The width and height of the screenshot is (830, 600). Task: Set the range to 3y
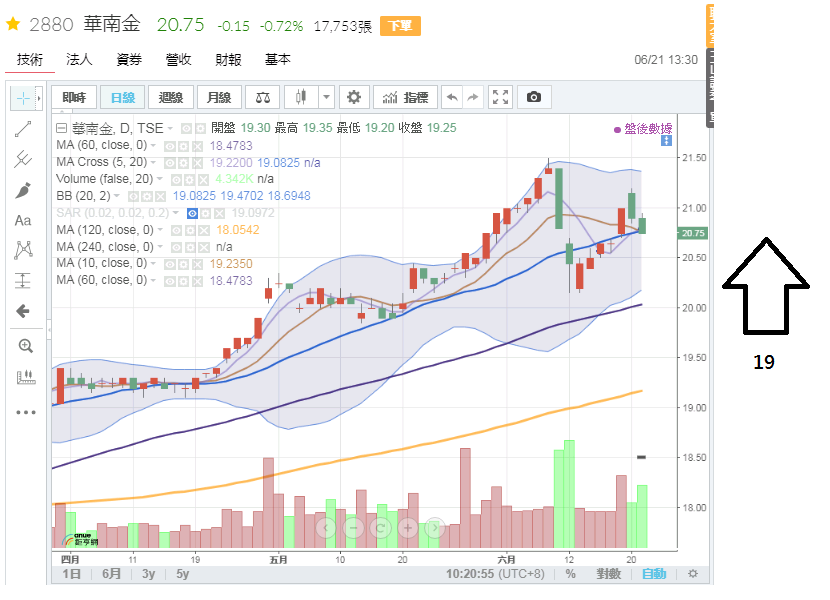(148, 574)
